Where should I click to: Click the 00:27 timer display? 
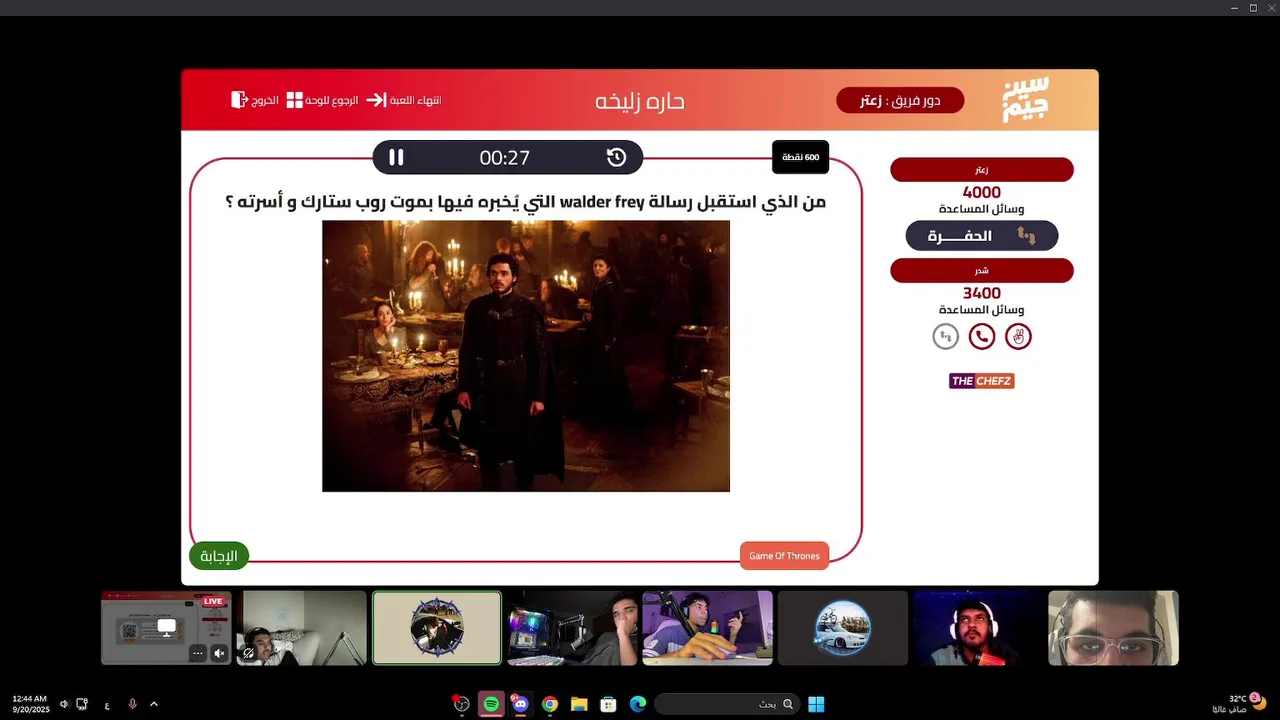(x=504, y=157)
